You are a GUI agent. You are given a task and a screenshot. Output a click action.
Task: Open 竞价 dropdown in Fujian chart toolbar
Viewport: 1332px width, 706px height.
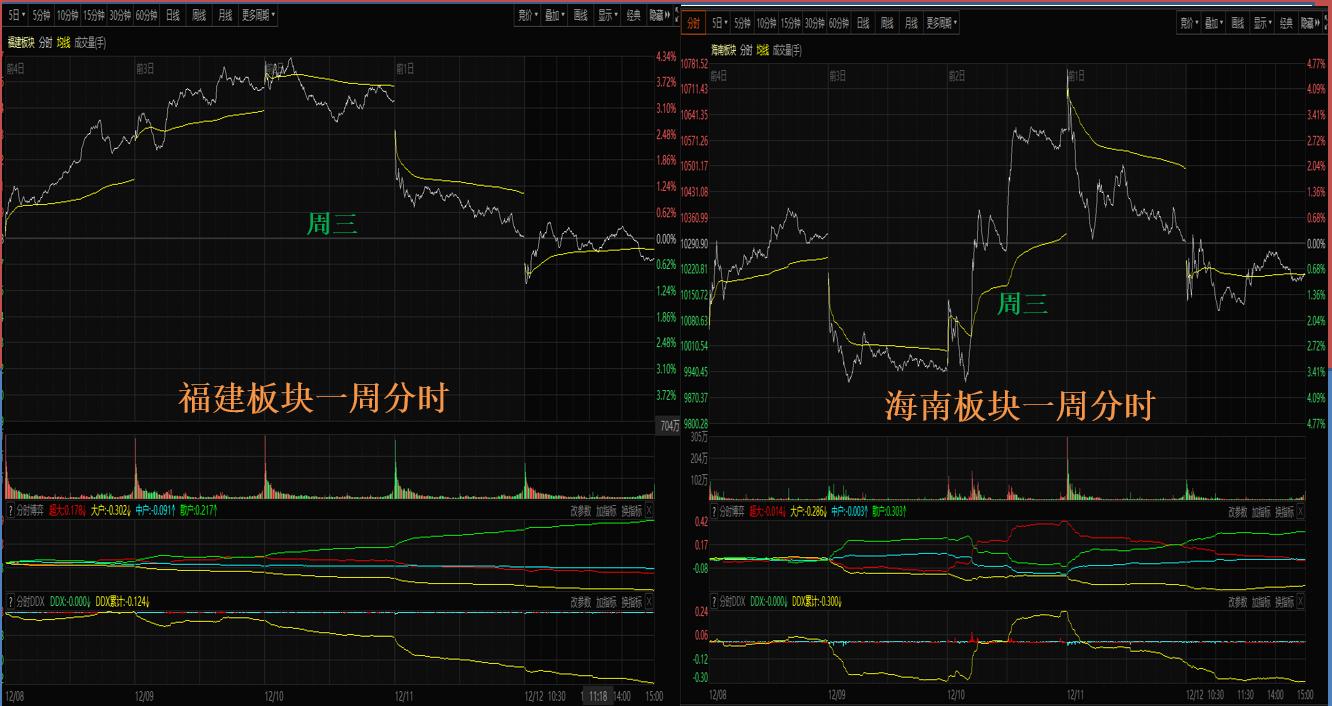pyautogui.click(x=528, y=16)
